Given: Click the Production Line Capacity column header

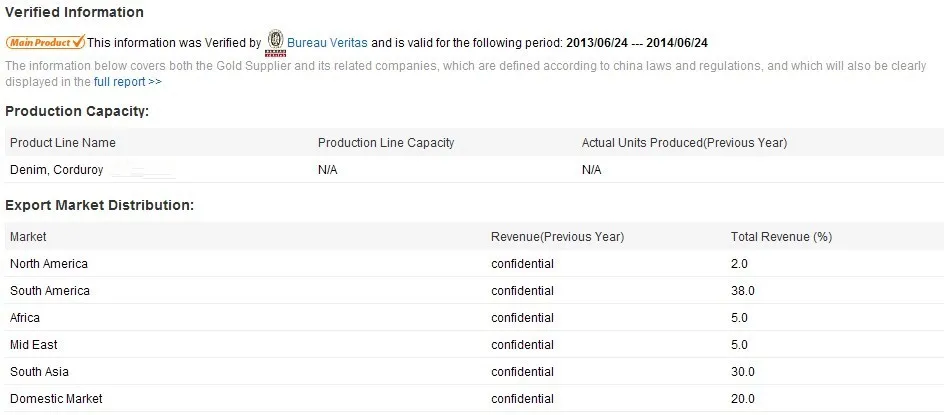Looking at the screenshot, I should point(386,143).
